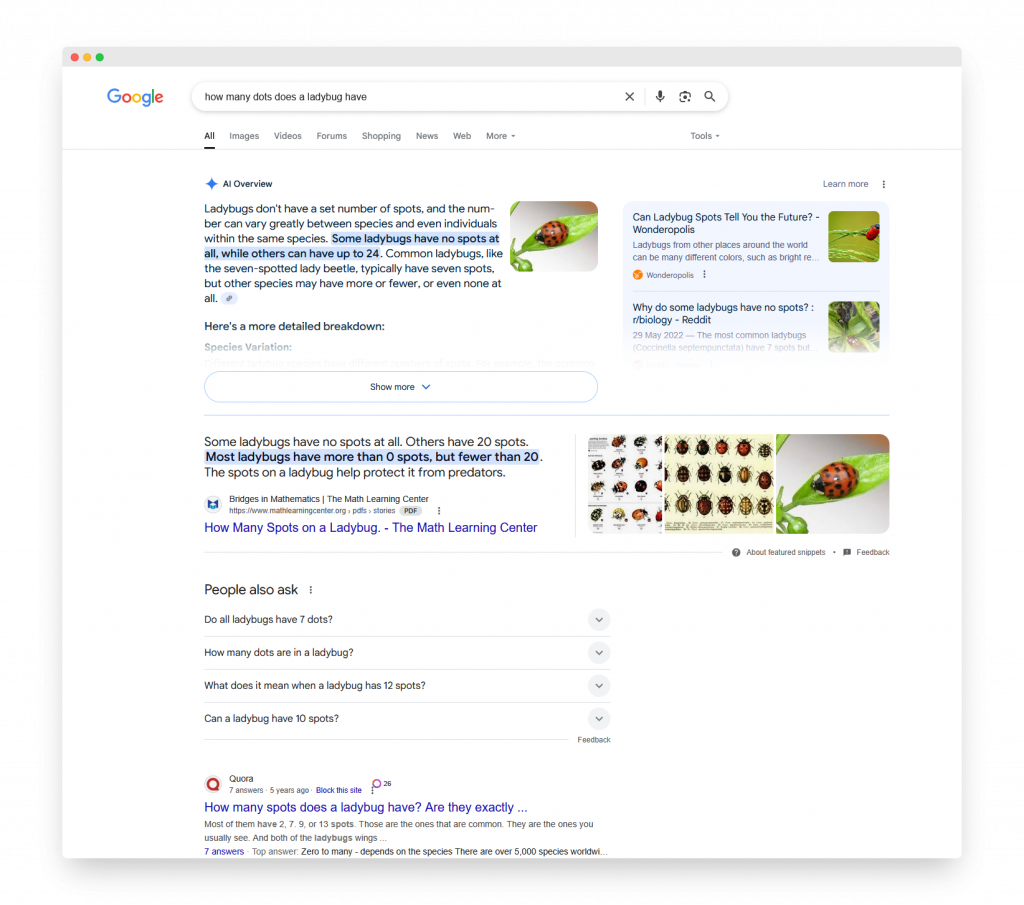Click the macOS red close button
Image resolution: width=1024 pixels, height=905 pixels.
75,57
